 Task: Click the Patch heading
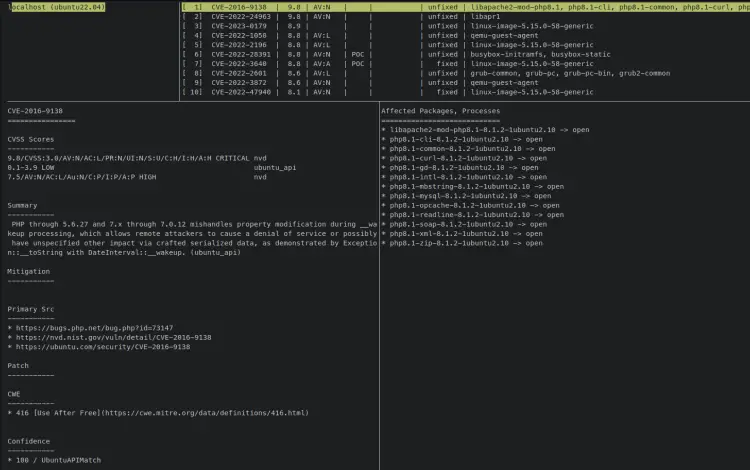pyautogui.click(x=18, y=366)
